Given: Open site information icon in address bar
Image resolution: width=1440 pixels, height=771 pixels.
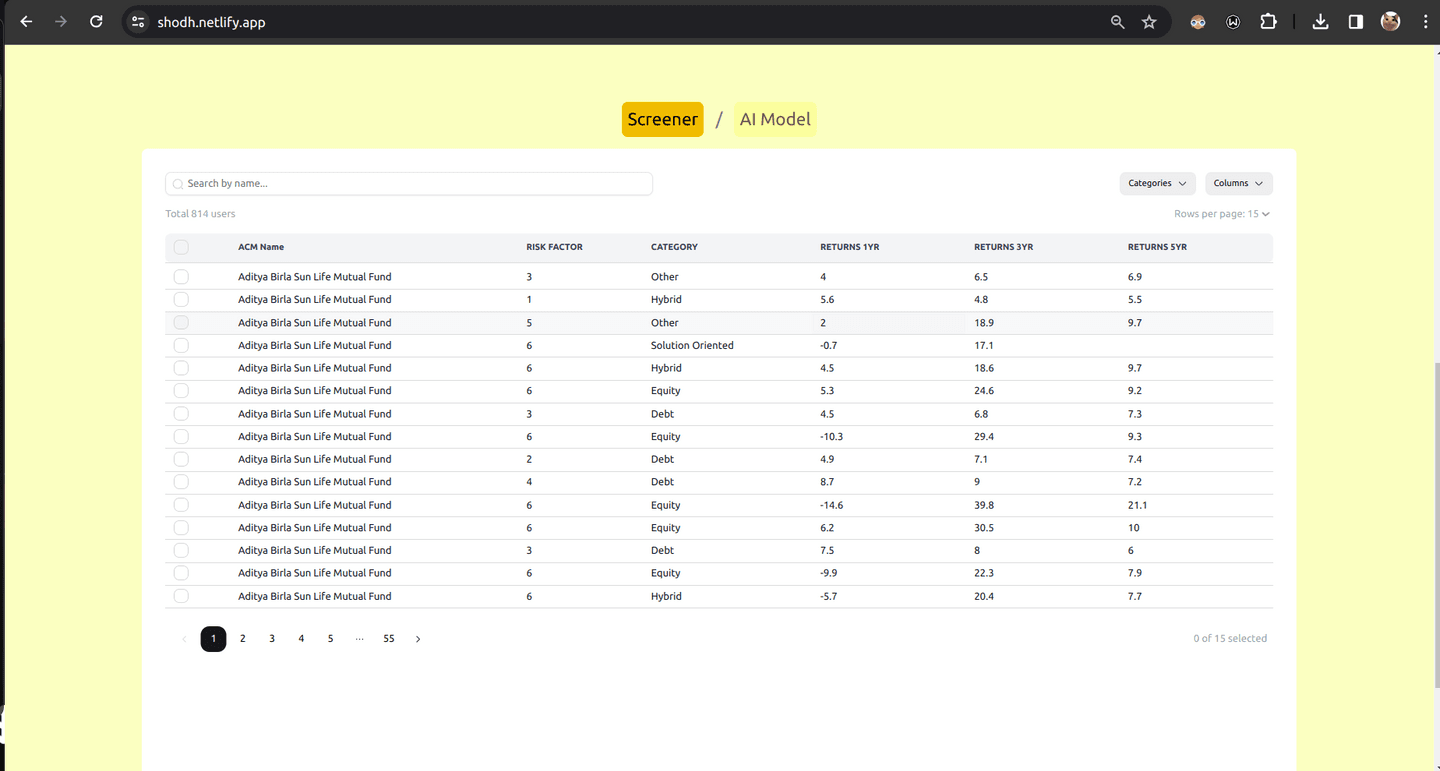Looking at the screenshot, I should [x=138, y=22].
